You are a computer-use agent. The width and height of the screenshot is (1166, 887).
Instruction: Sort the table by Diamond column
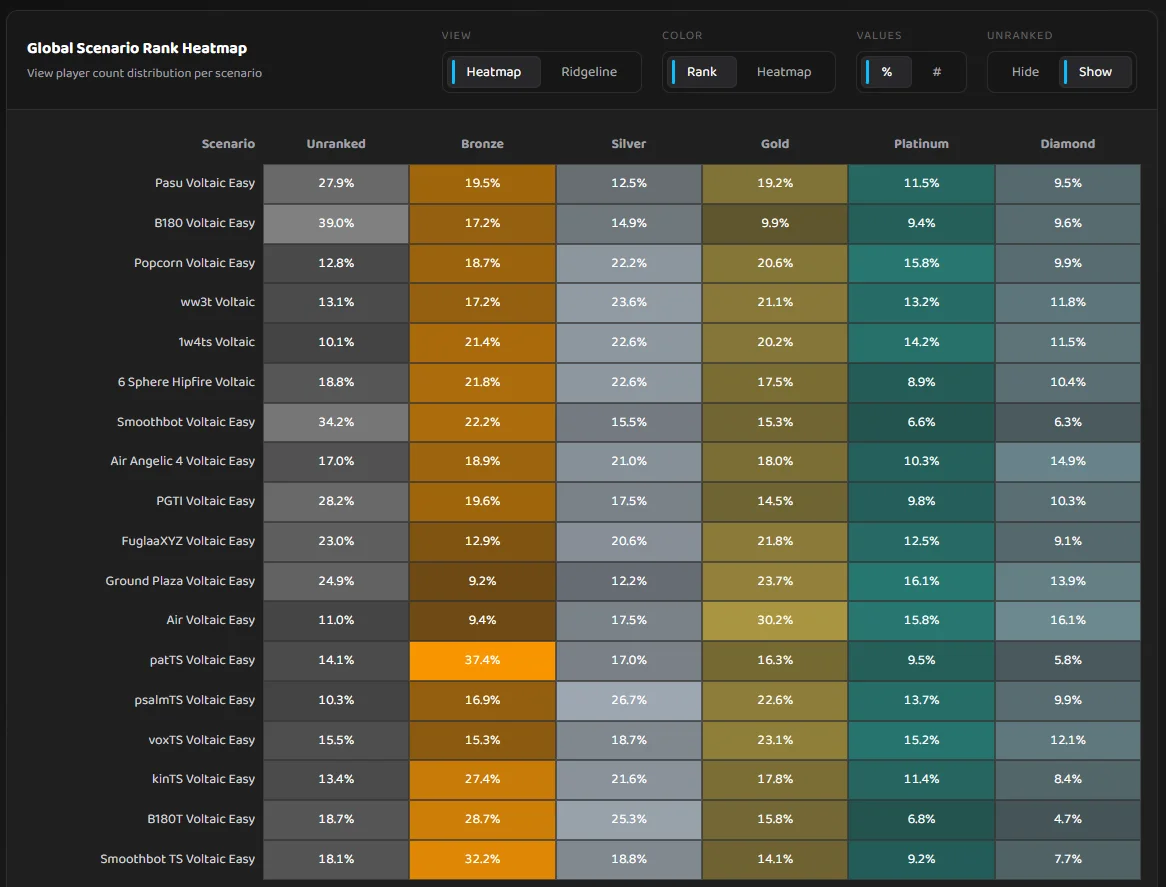1067,143
